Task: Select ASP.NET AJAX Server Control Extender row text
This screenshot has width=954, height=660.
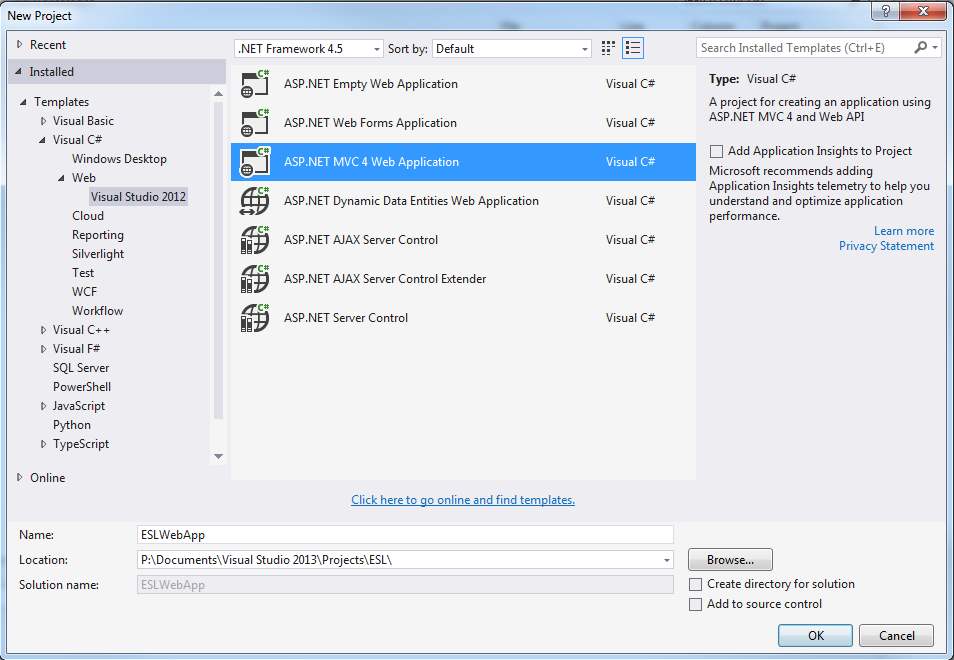Action: click(385, 279)
